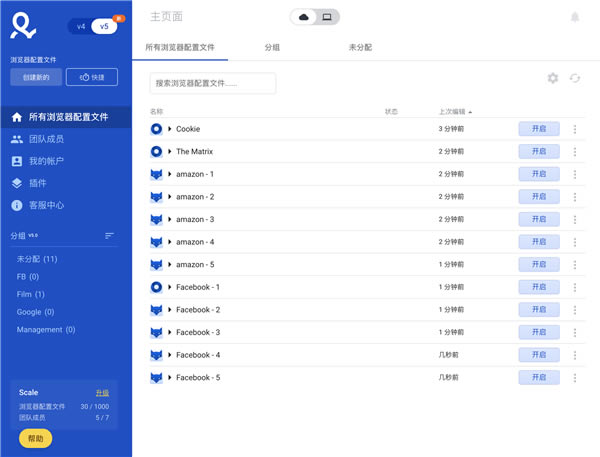
Task: Click the fox icon of amazon - 1
Action: (156, 174)
